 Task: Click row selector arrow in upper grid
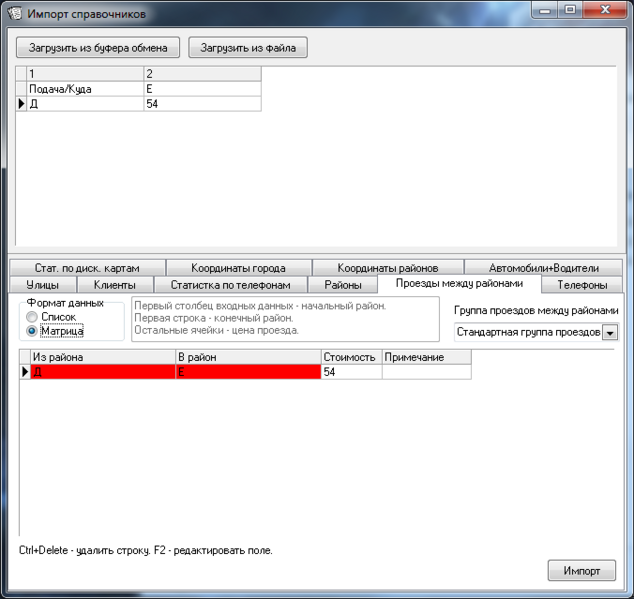(x=21, y=104)
